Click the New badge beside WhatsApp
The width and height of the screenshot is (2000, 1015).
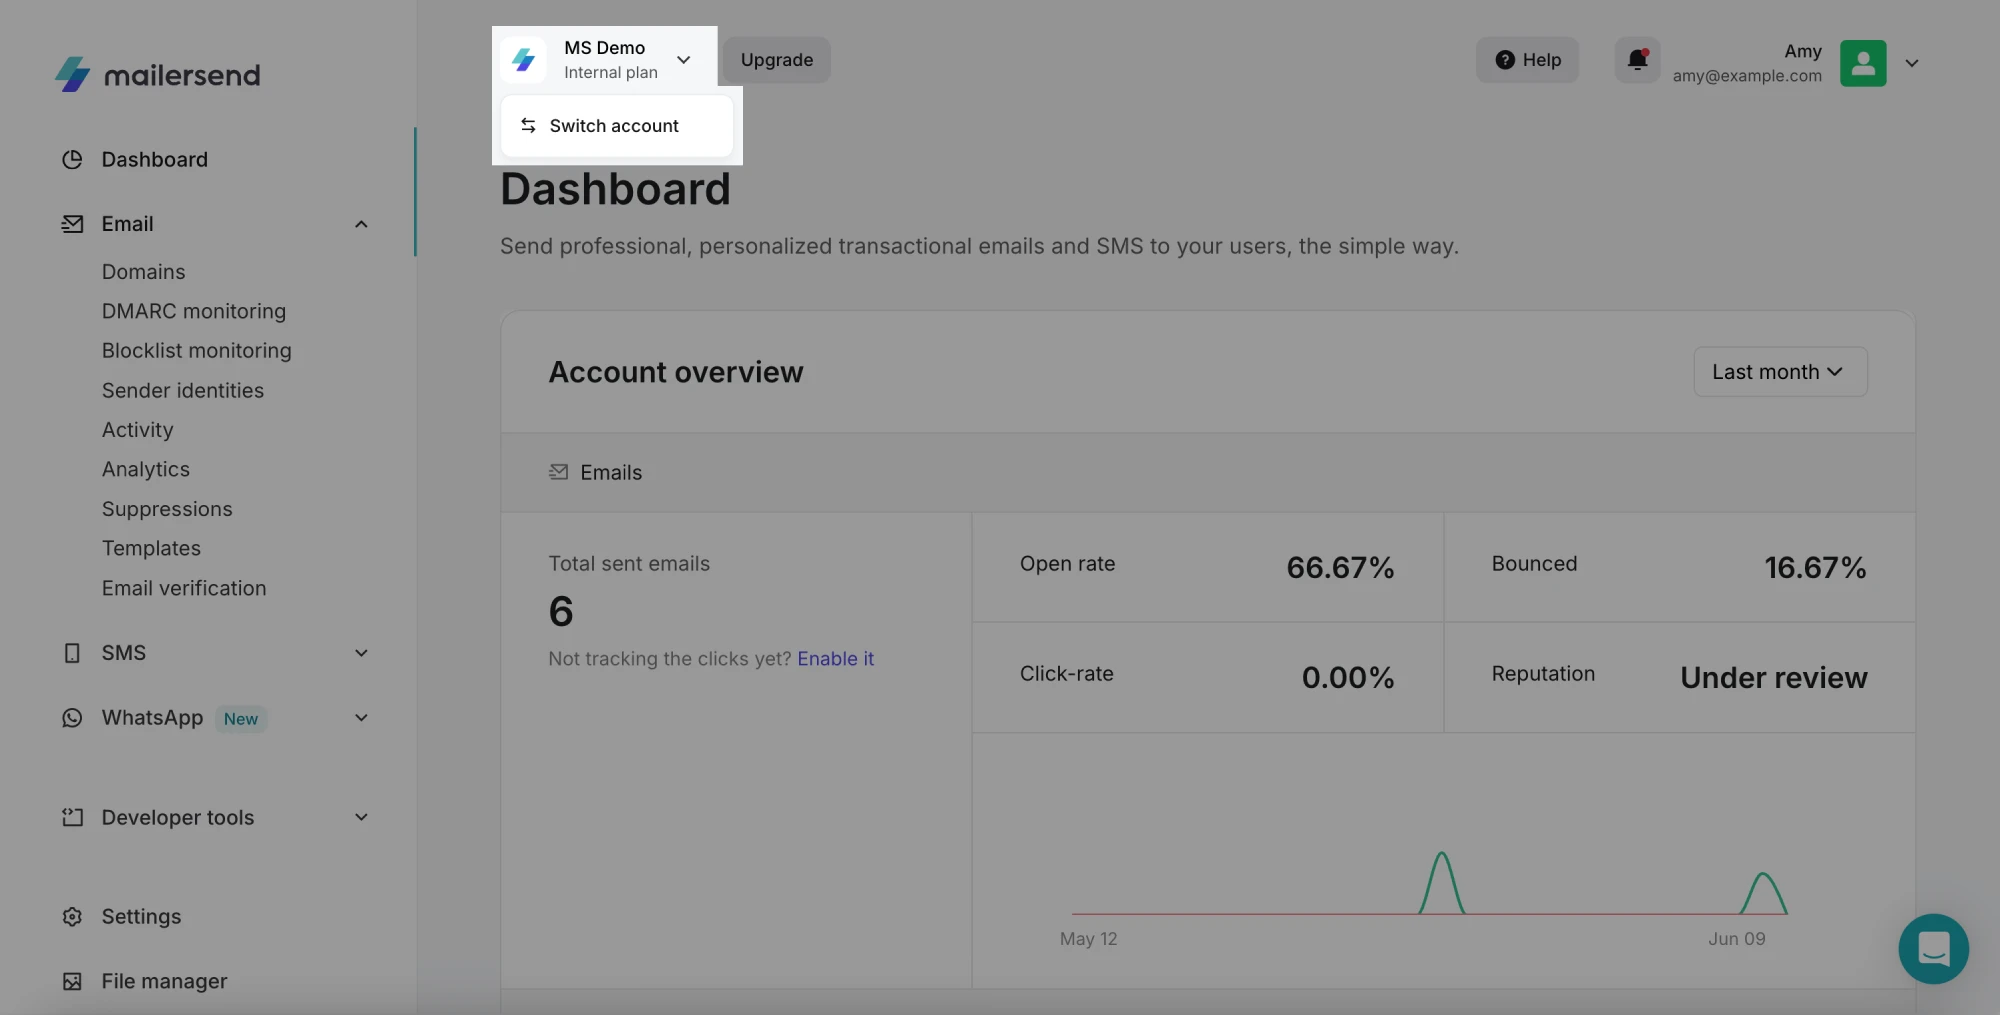(240, 719)
